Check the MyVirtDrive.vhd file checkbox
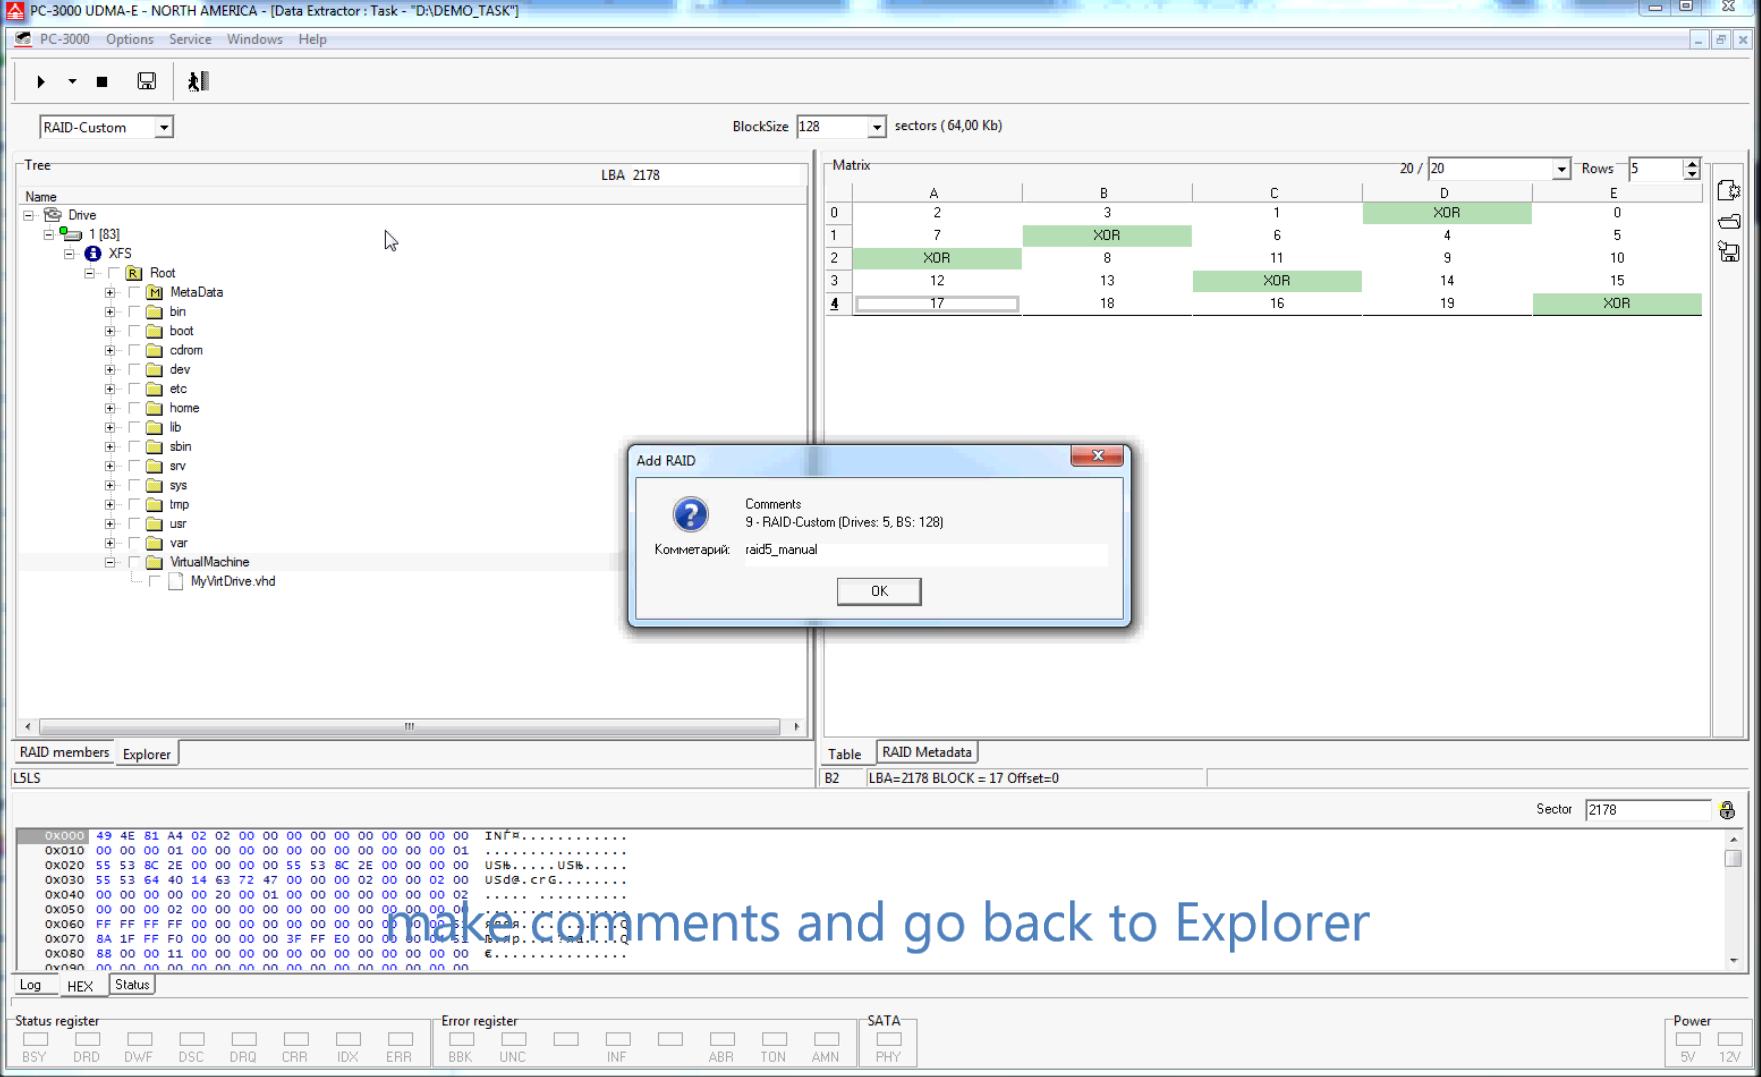 pyautogui.click(x=155, y=582)
